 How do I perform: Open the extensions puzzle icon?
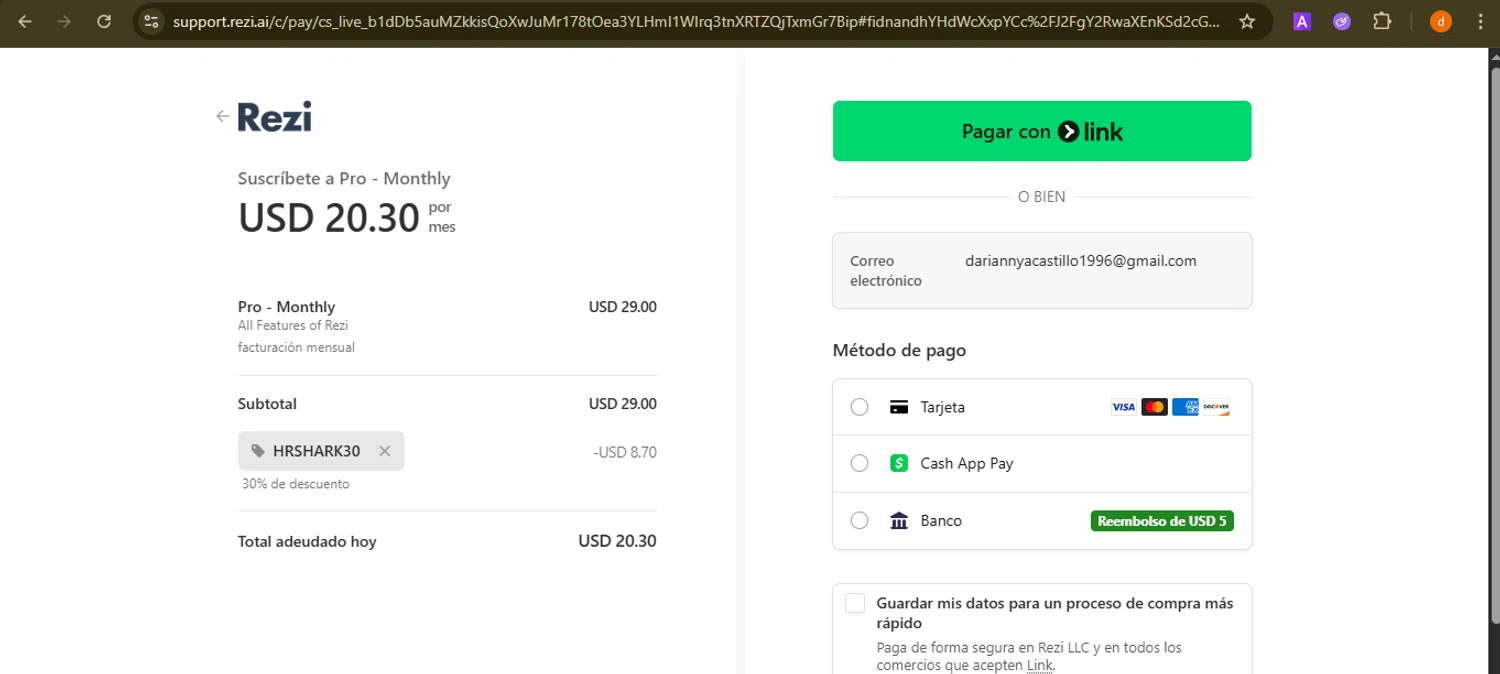[1382, 21]
